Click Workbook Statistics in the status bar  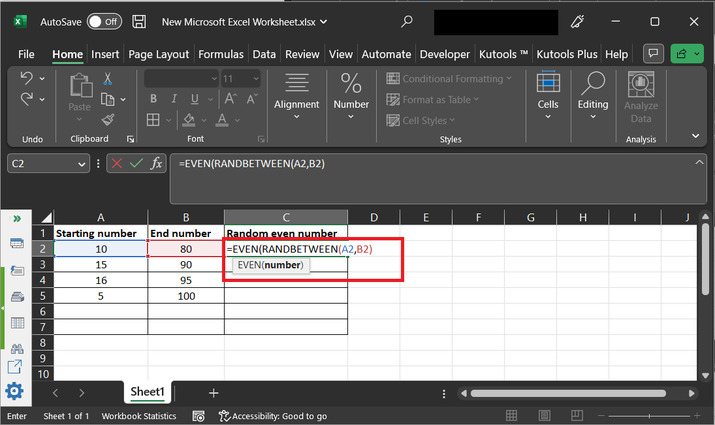pos(138,416)
